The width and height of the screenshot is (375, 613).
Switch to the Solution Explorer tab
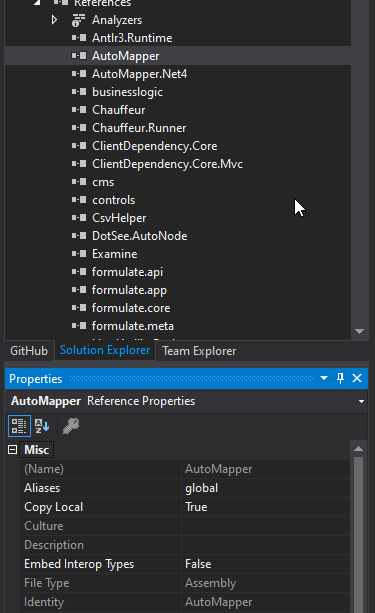coord(105,350)
